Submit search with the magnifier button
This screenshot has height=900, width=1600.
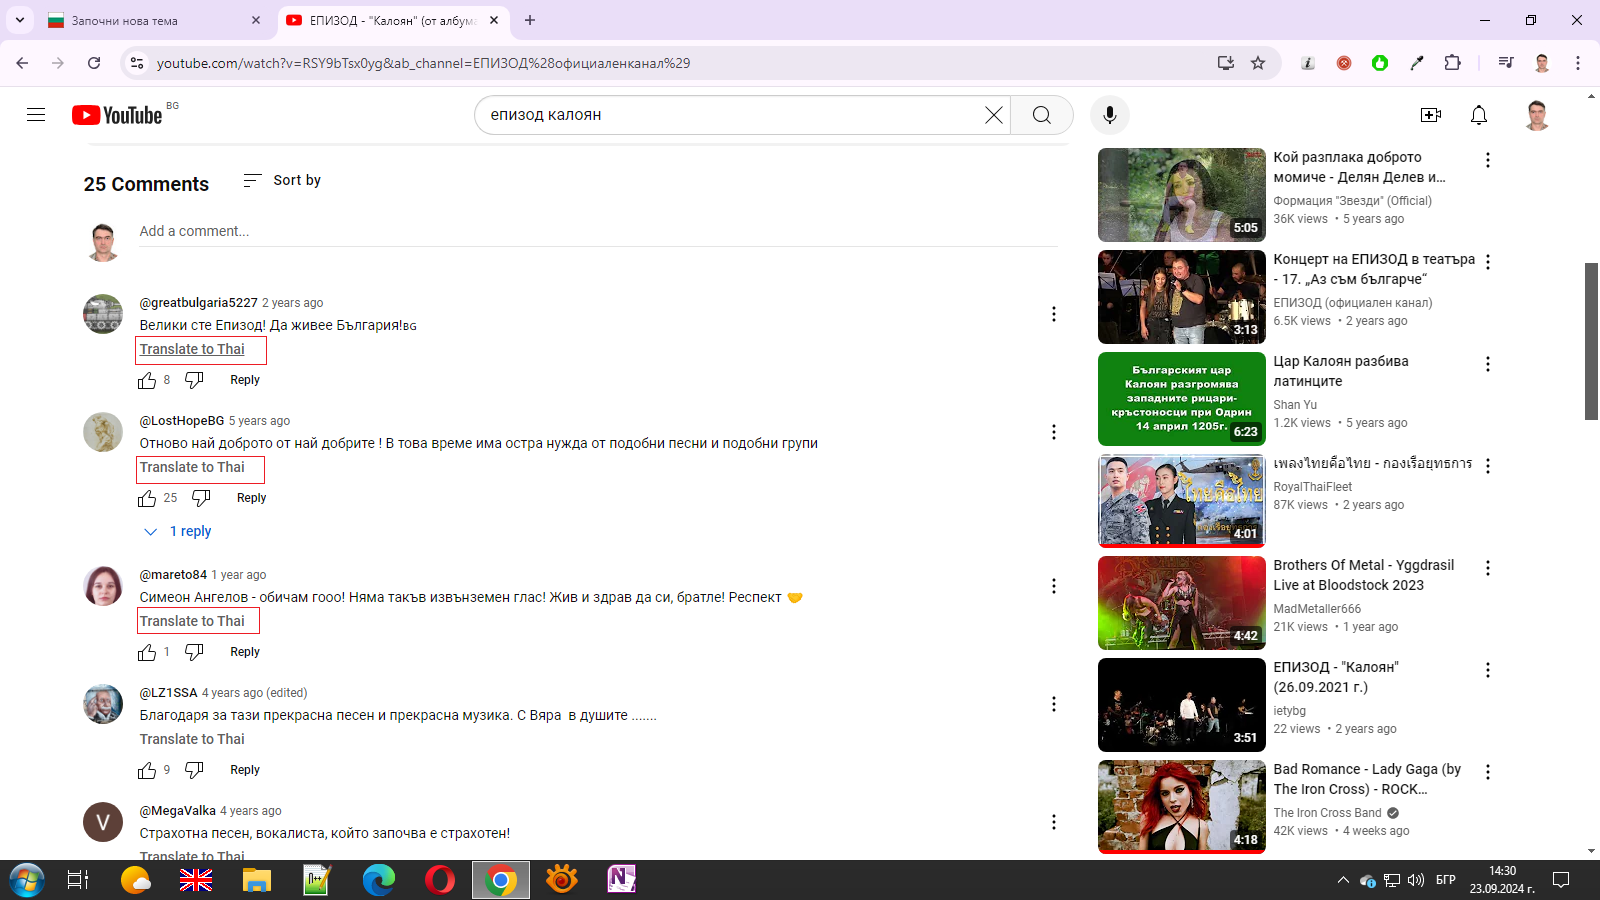1042,115
